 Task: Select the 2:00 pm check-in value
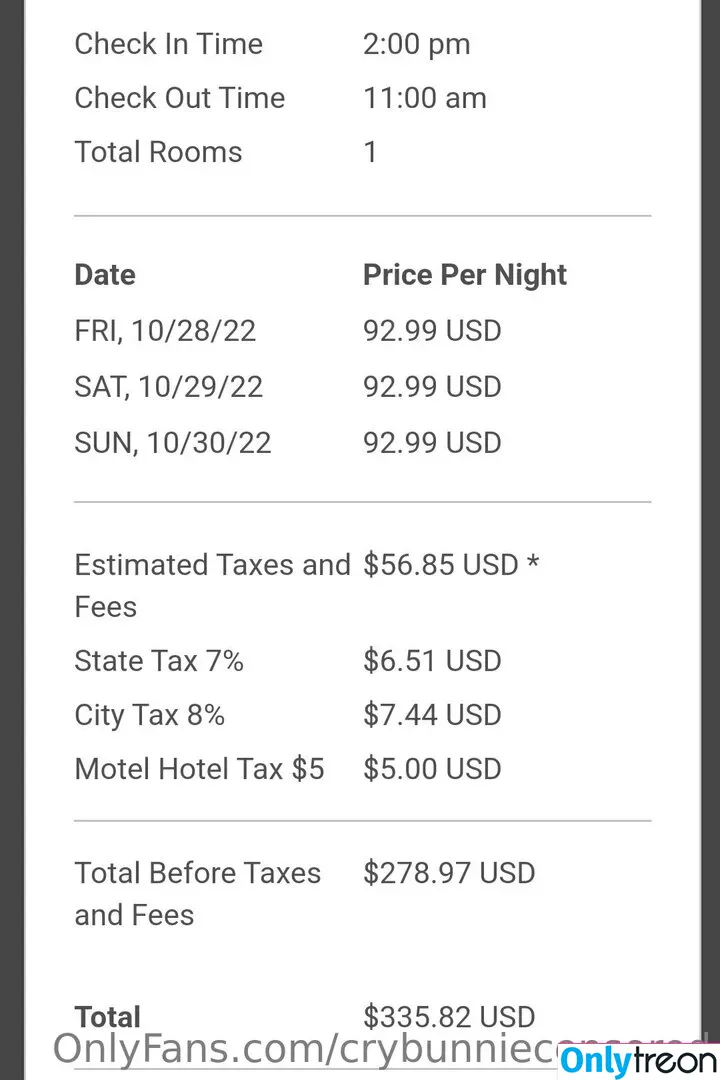tap(417, 45)
